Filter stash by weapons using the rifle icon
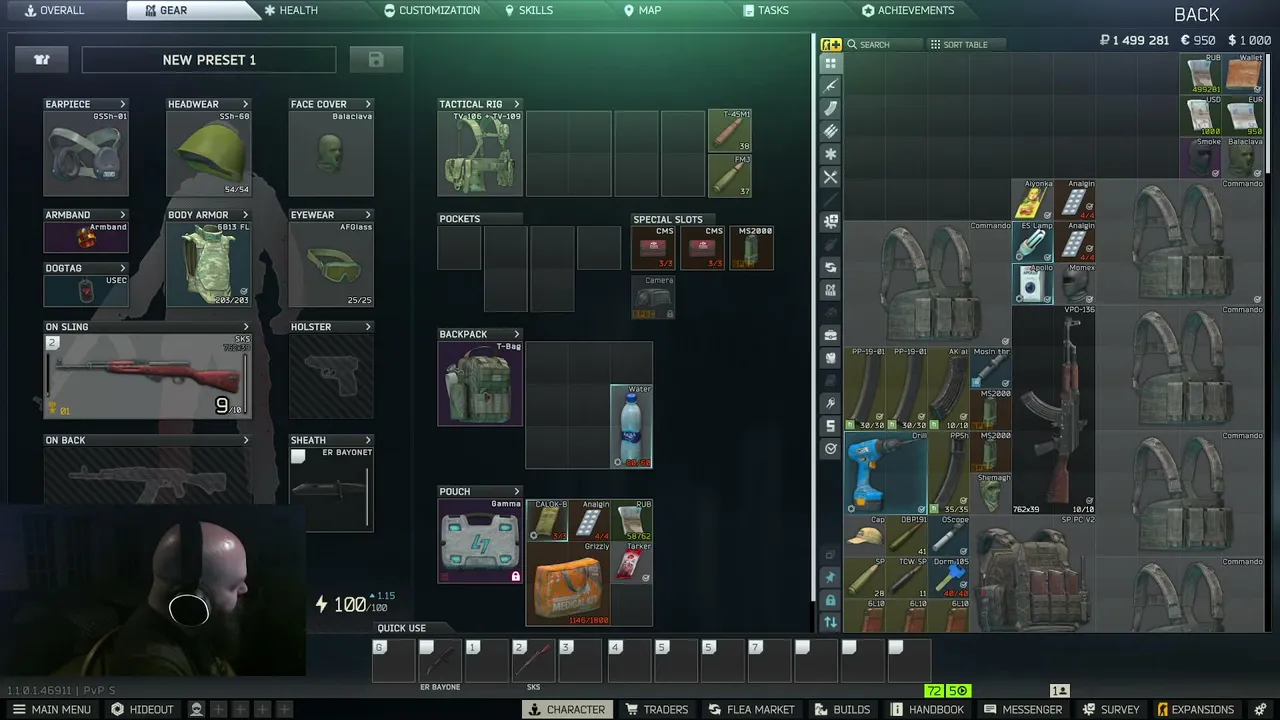Image resolution: width=1280 pixels, height=720 pixels. [x=830, y=86]
